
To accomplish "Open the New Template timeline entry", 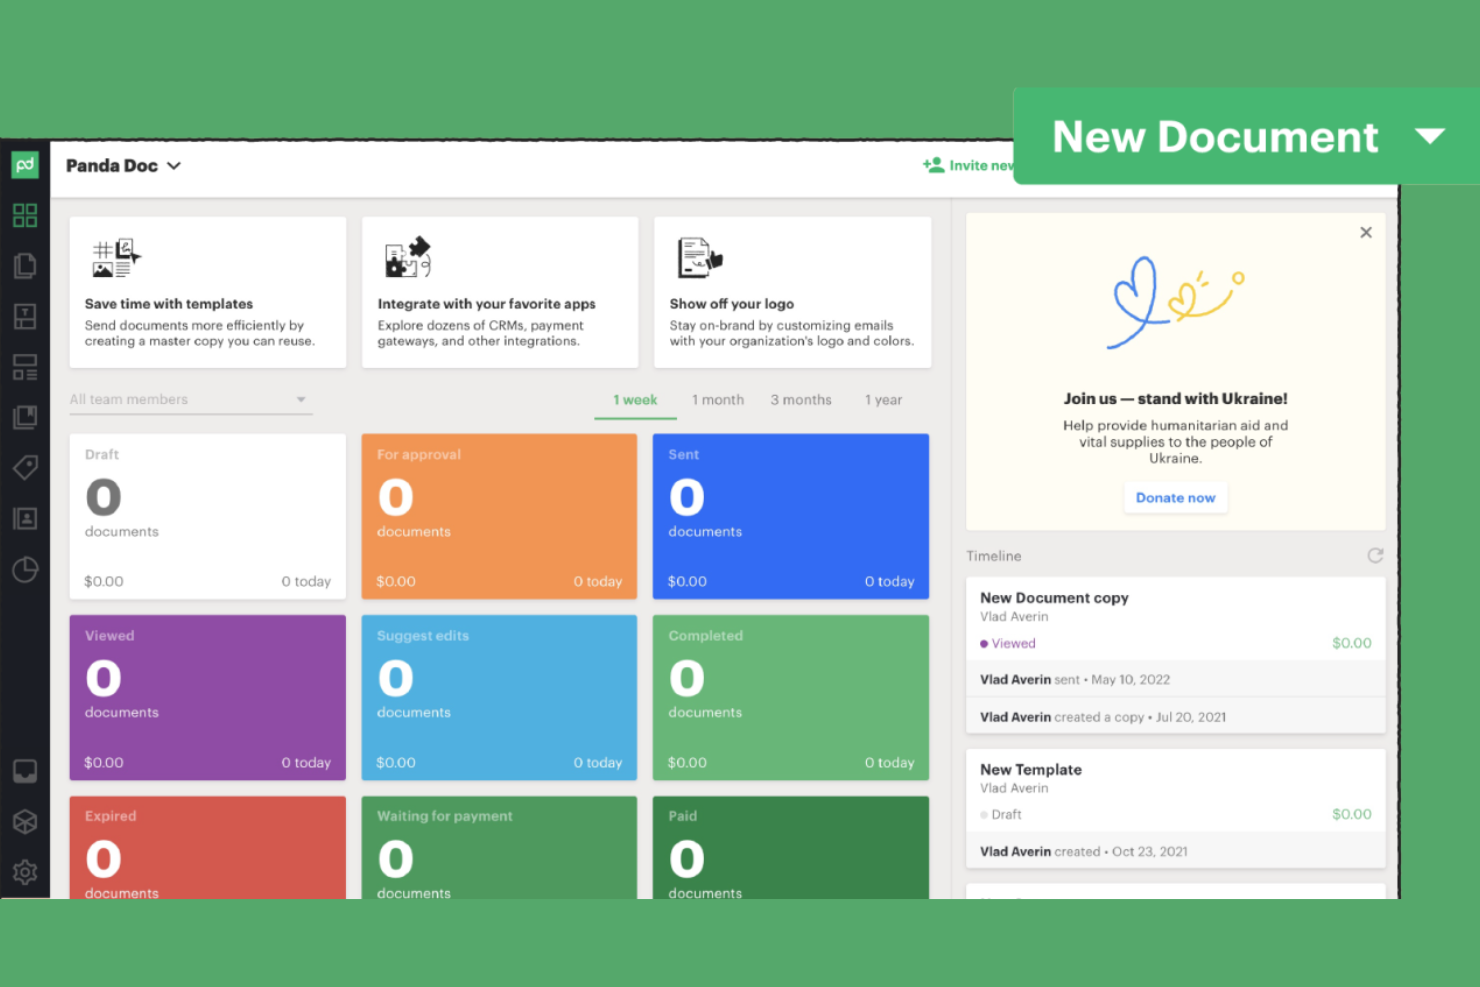I will (1176, 808).
